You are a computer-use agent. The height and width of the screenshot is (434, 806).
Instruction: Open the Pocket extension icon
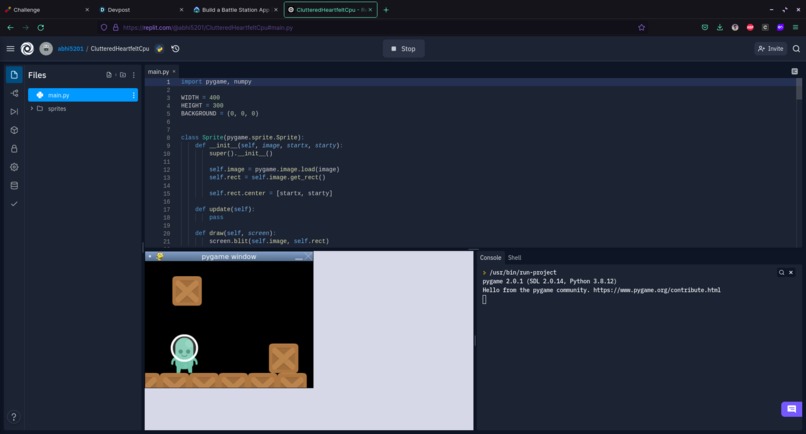click(705, 28)
